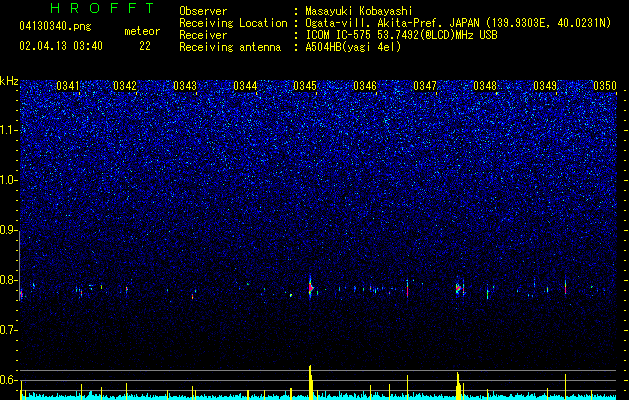Click the Observer field label
629x400 pixels.
click(203, 11)
